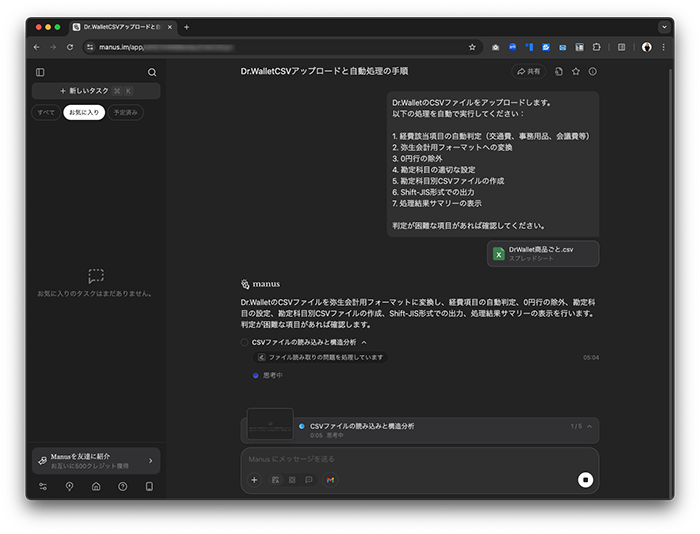Click the Gmail connector icon

click(330, 480)
